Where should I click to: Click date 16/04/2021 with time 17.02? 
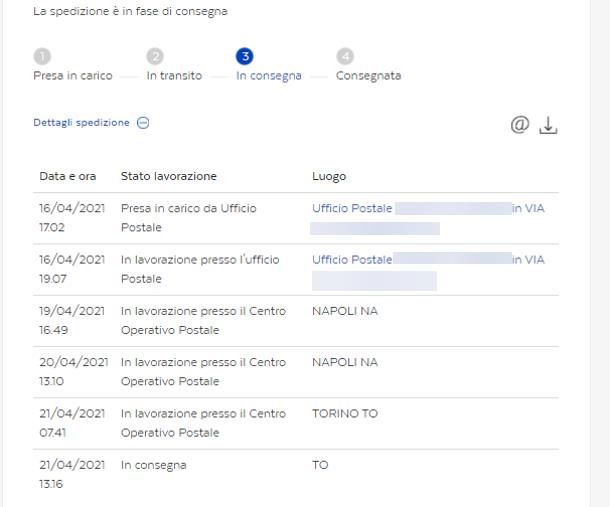pos(72,218)
